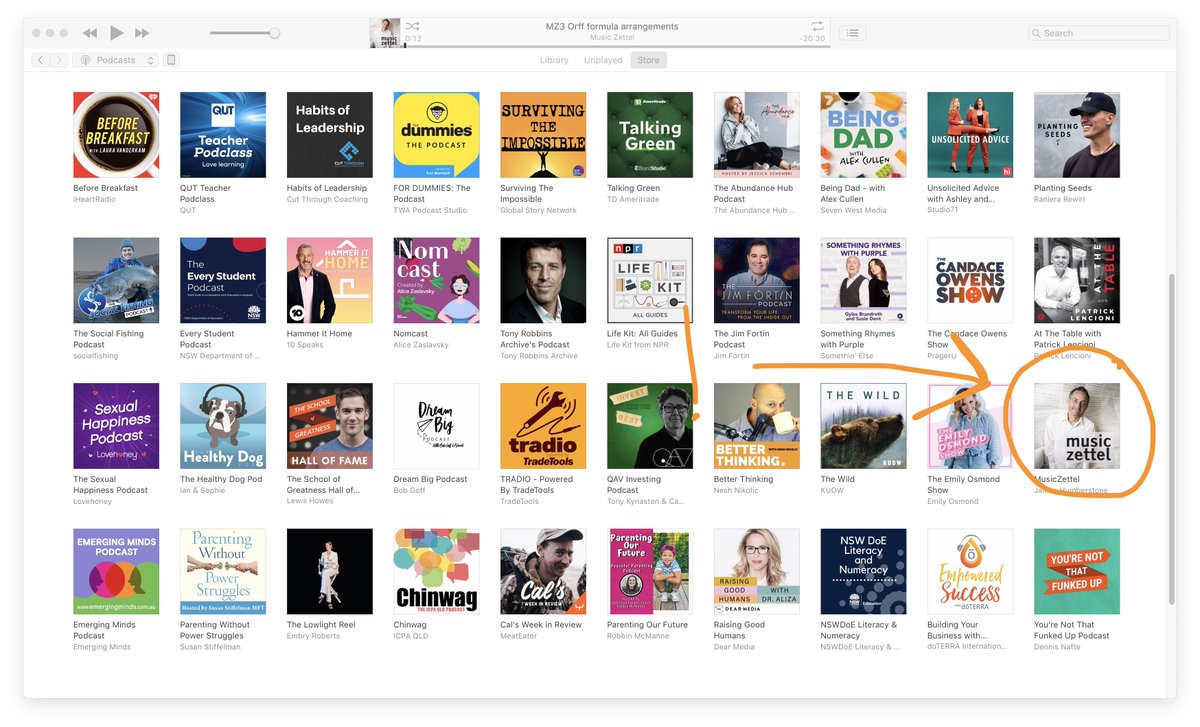Open QUT Teacher Podclass artwork
Screen dimensions: 1200x727
223,135
